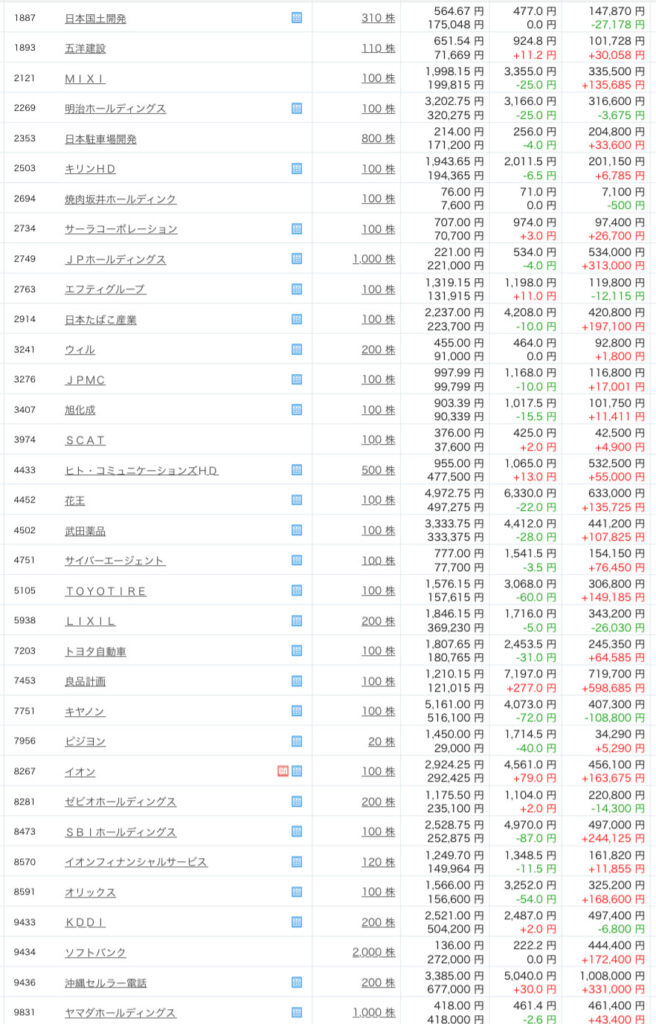This screenshot has width=656, height=1024.
Task: Select the stock code 9434 cell
Action: pos(25,952)
